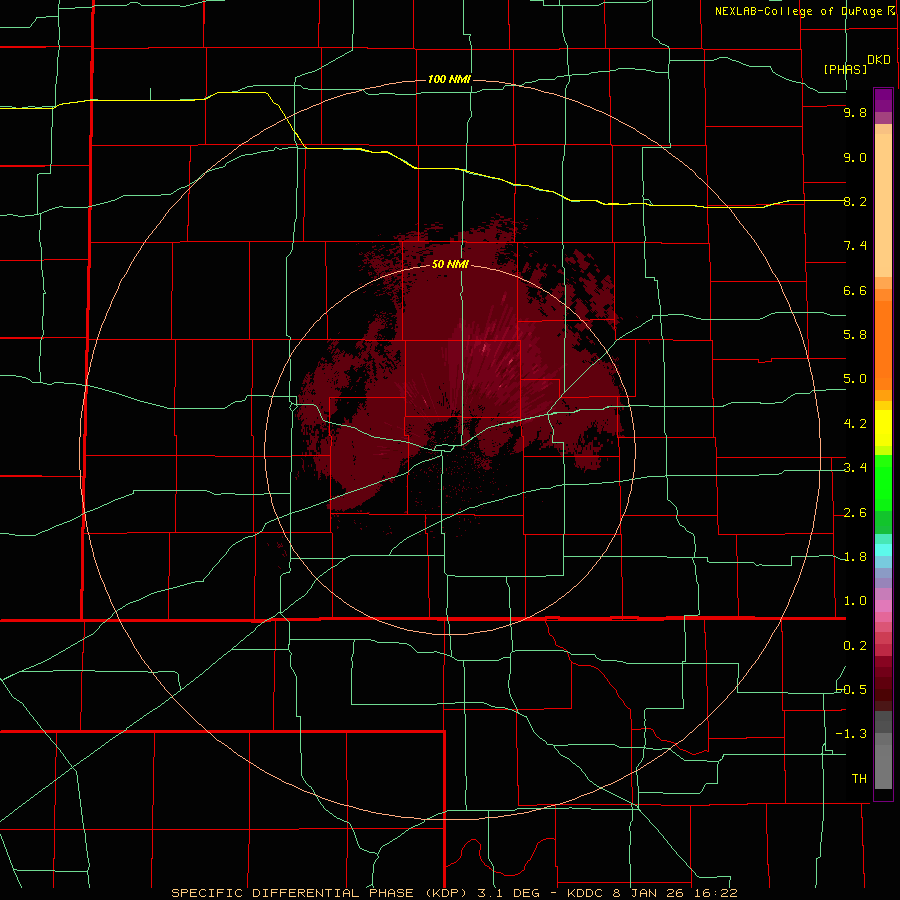Click the KDDC radar site identifier

coord(587,893)
